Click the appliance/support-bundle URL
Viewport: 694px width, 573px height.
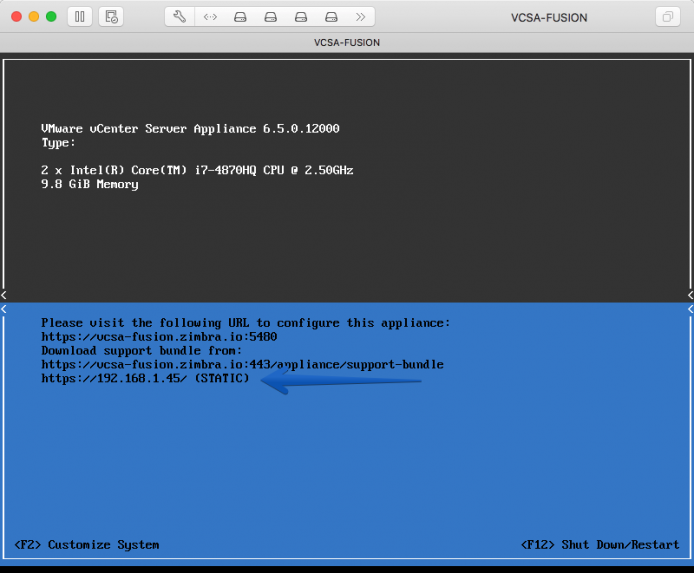click(x=243, y=365)
